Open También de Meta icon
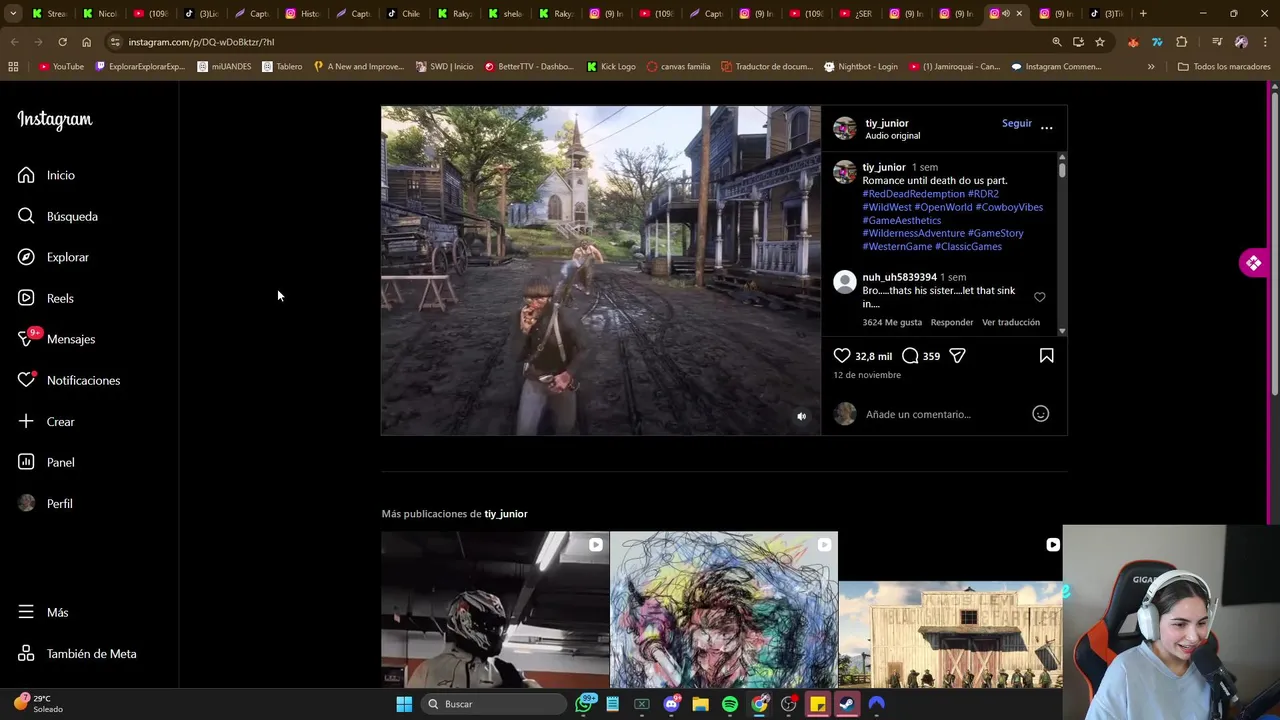The image size is (1280, 720). click(x=26, y=653)
